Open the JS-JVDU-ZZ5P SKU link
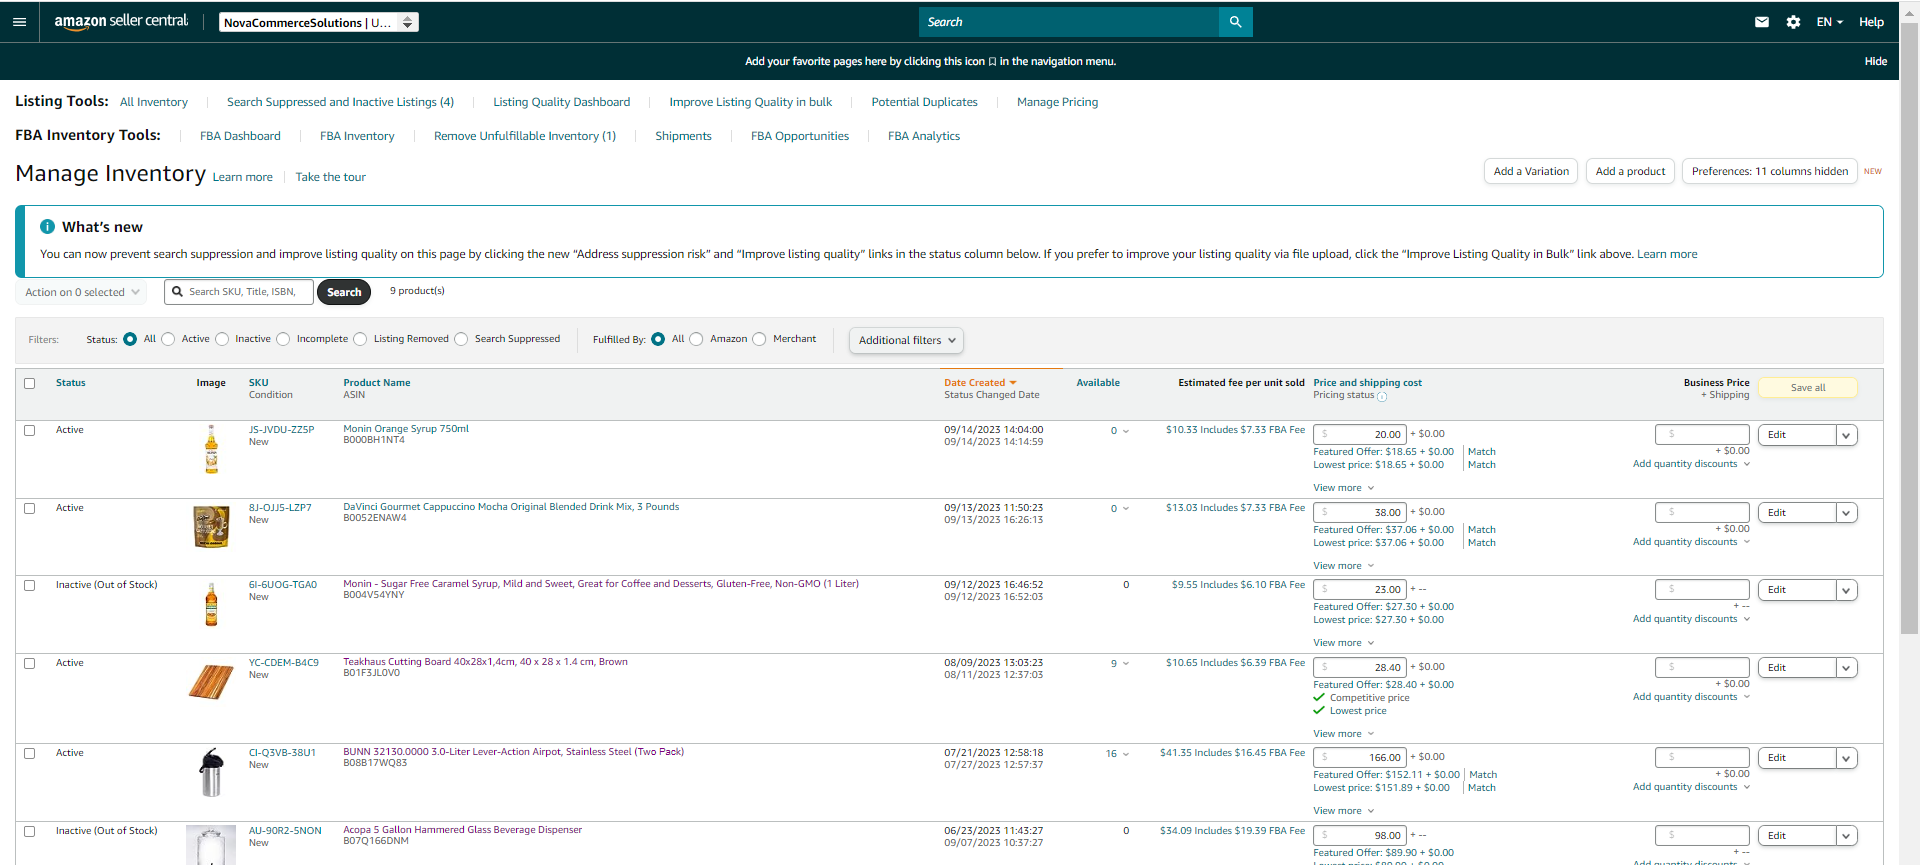This screenshot has width=1920, height=865. pos(281,430)
